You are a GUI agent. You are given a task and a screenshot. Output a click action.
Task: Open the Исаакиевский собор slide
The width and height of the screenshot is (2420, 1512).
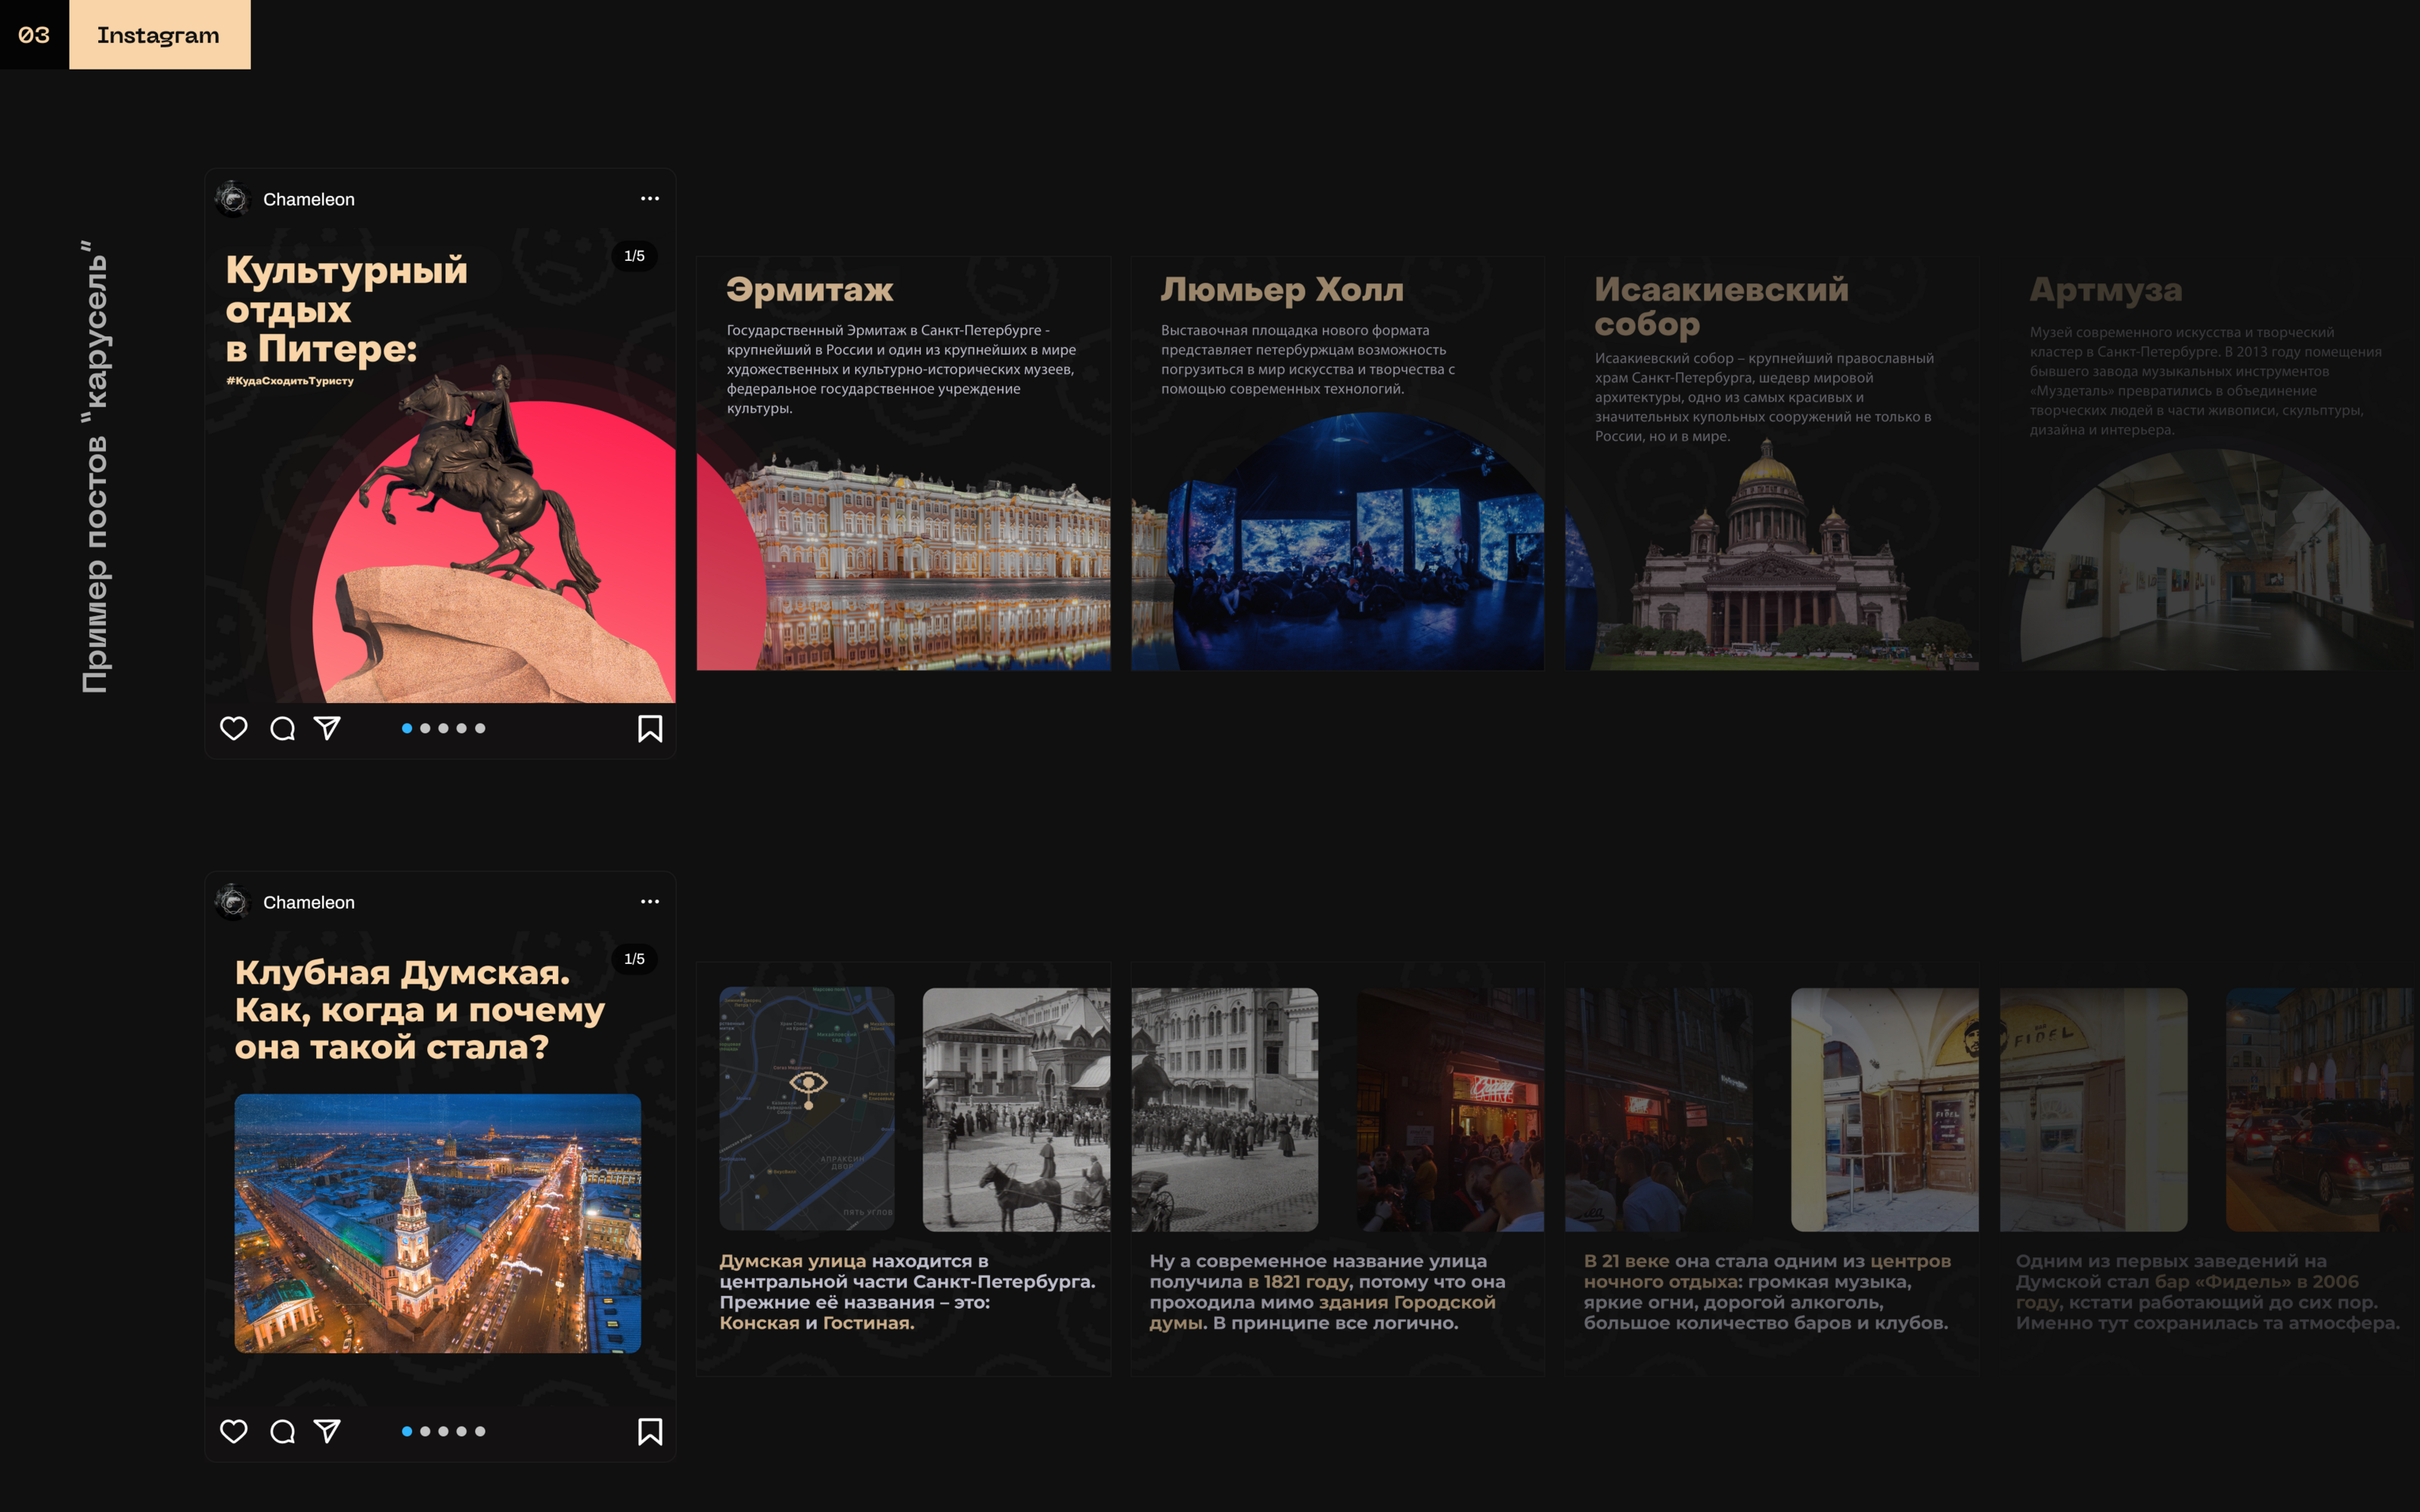tap(1771, 463)
